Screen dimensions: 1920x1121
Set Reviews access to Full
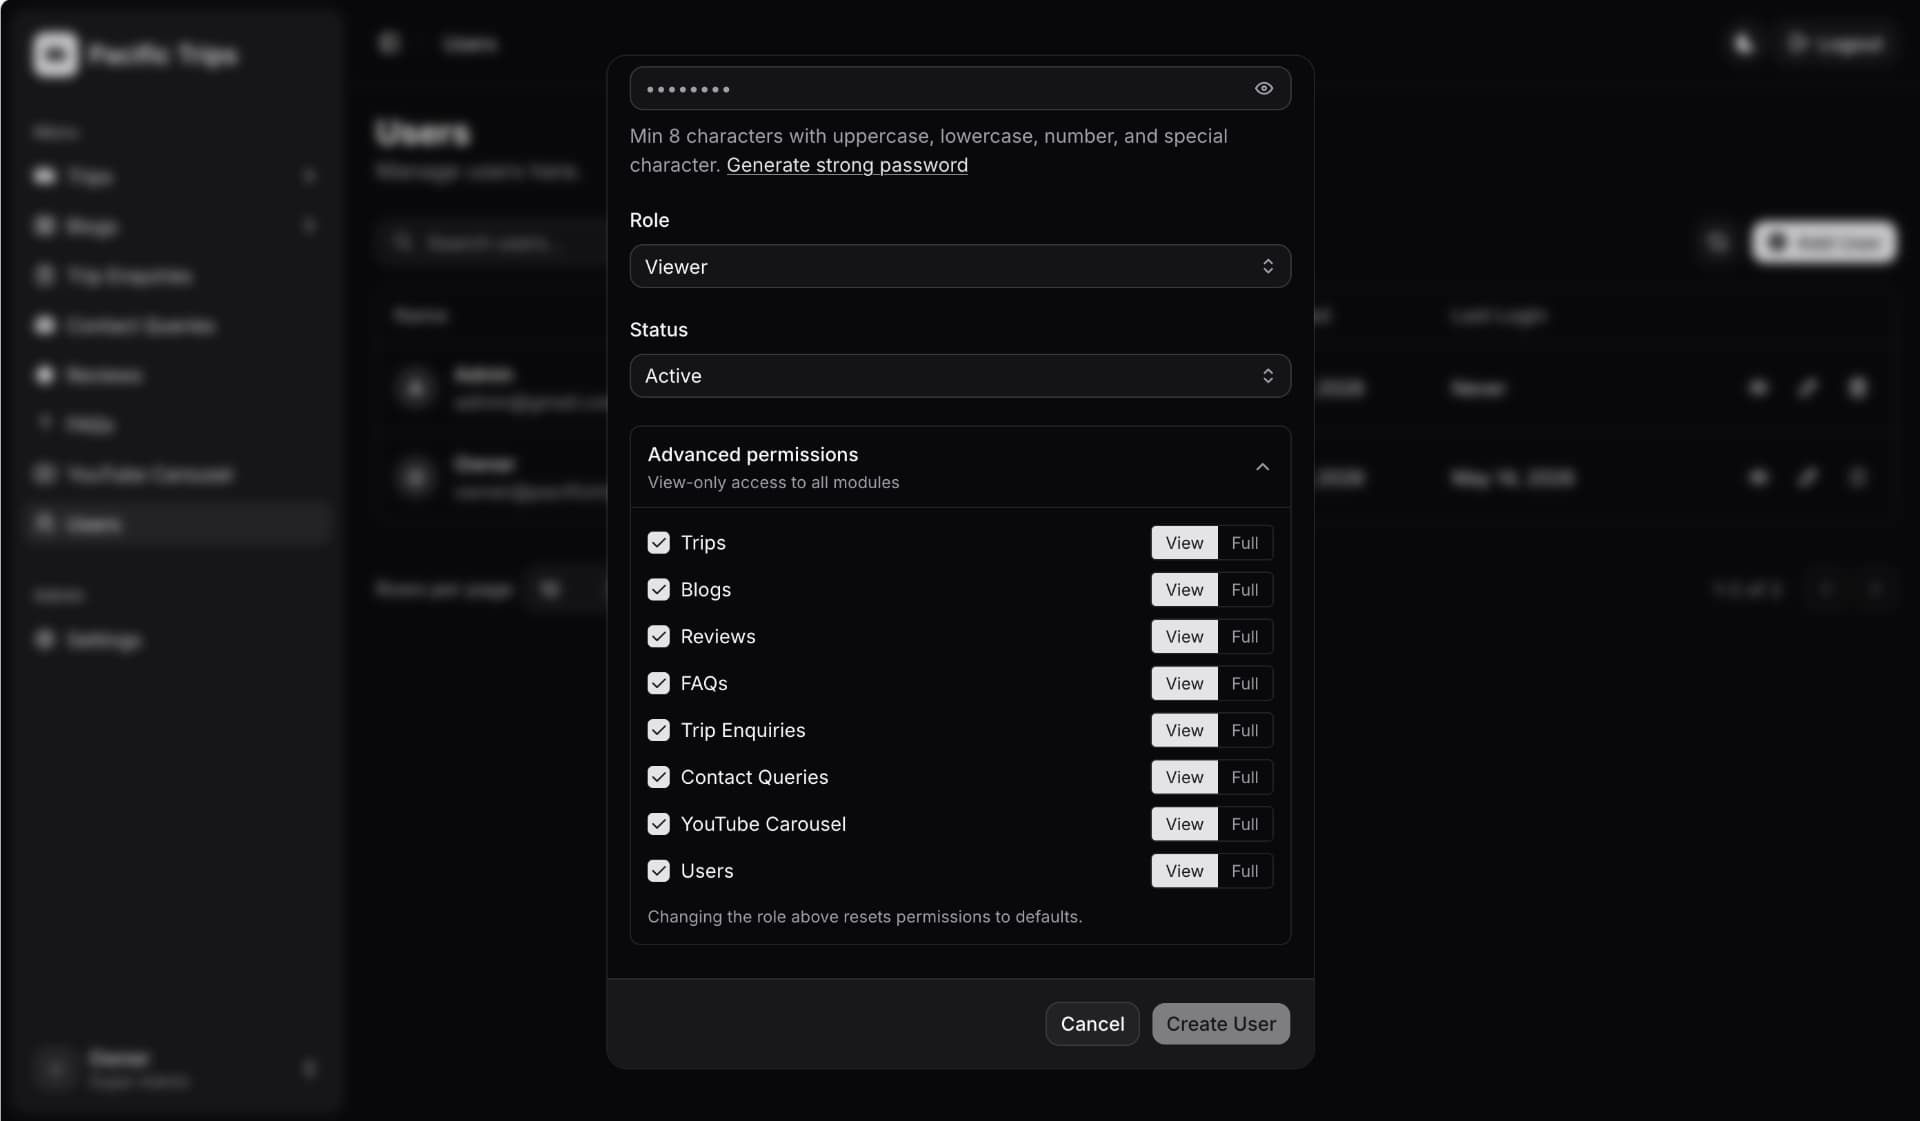pyautogui.click(x=1244, y=636)
